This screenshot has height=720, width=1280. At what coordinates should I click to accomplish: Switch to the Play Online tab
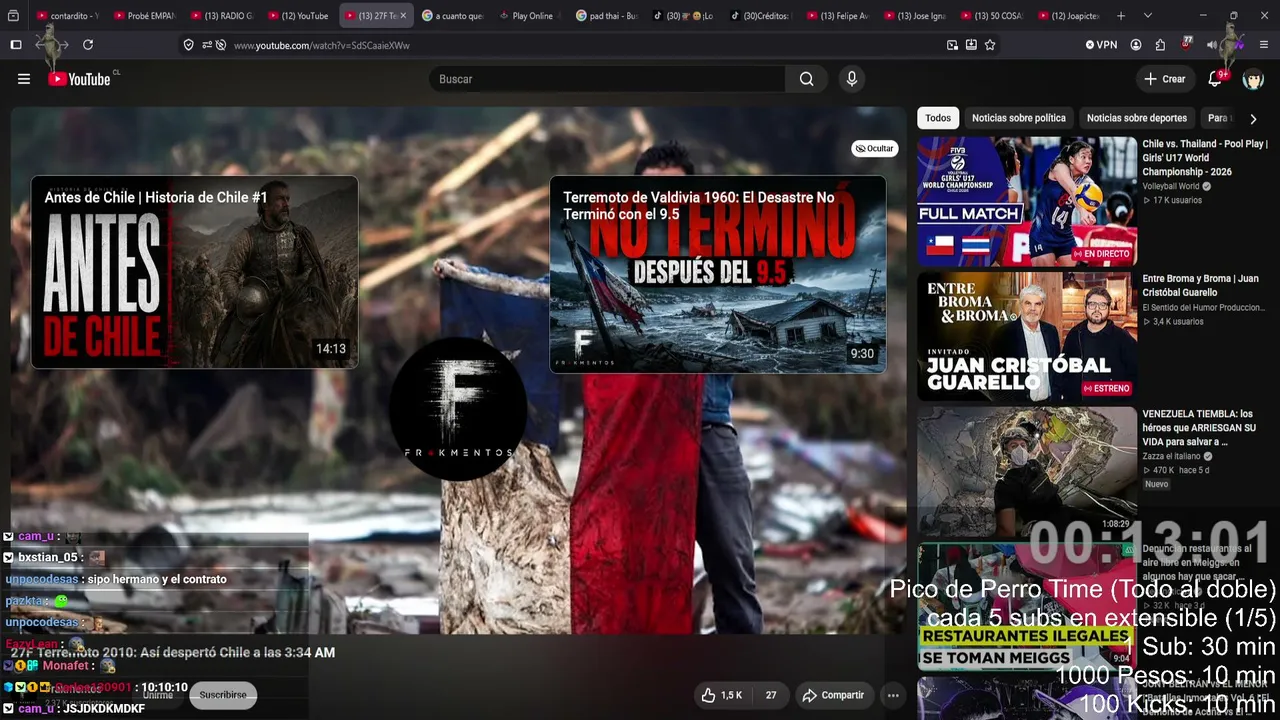tap(530, 16)
